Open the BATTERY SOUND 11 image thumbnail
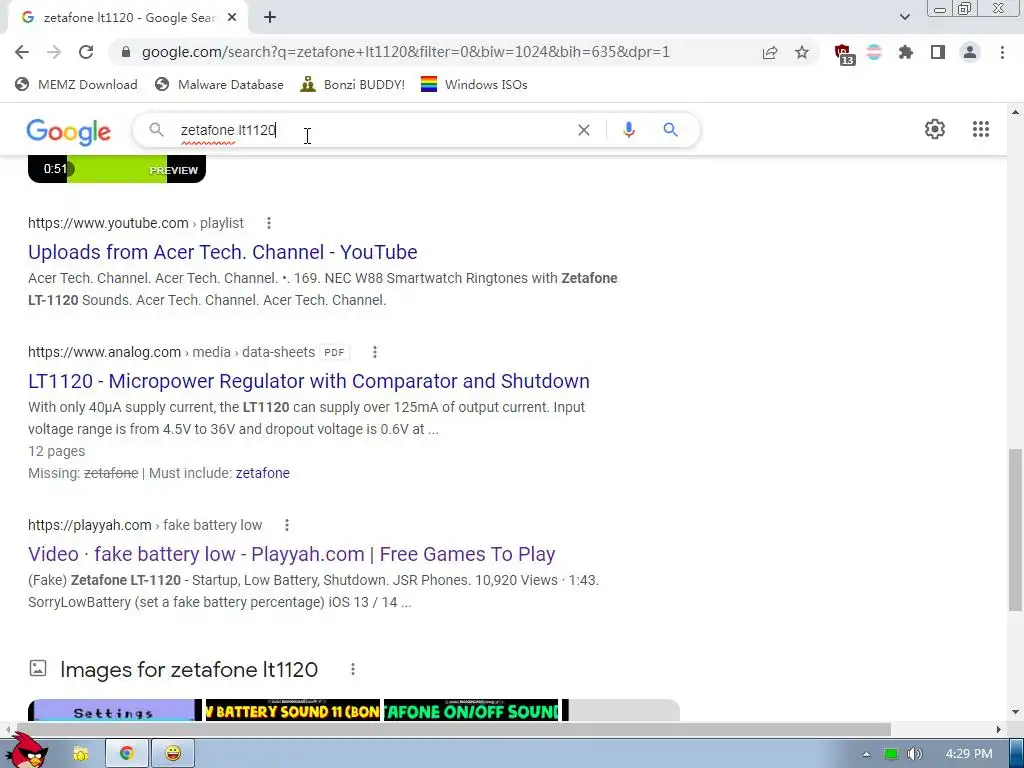The width and height of the screenshot is (1024, 768). click(x=293, y=711)
